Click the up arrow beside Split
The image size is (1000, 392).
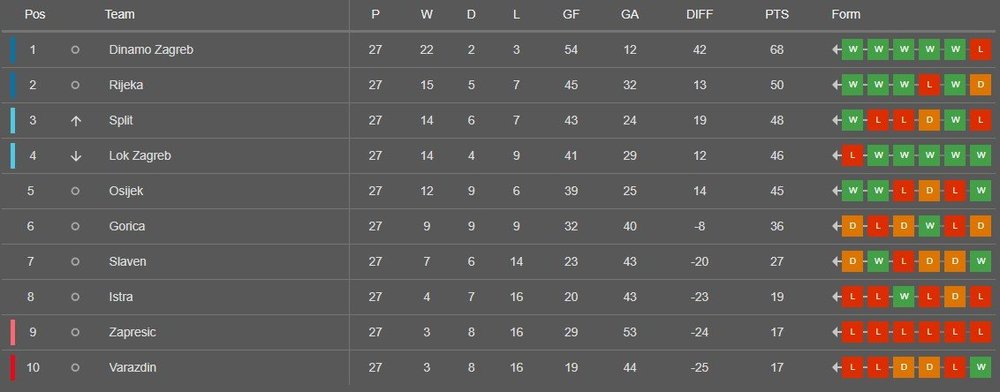75,120
